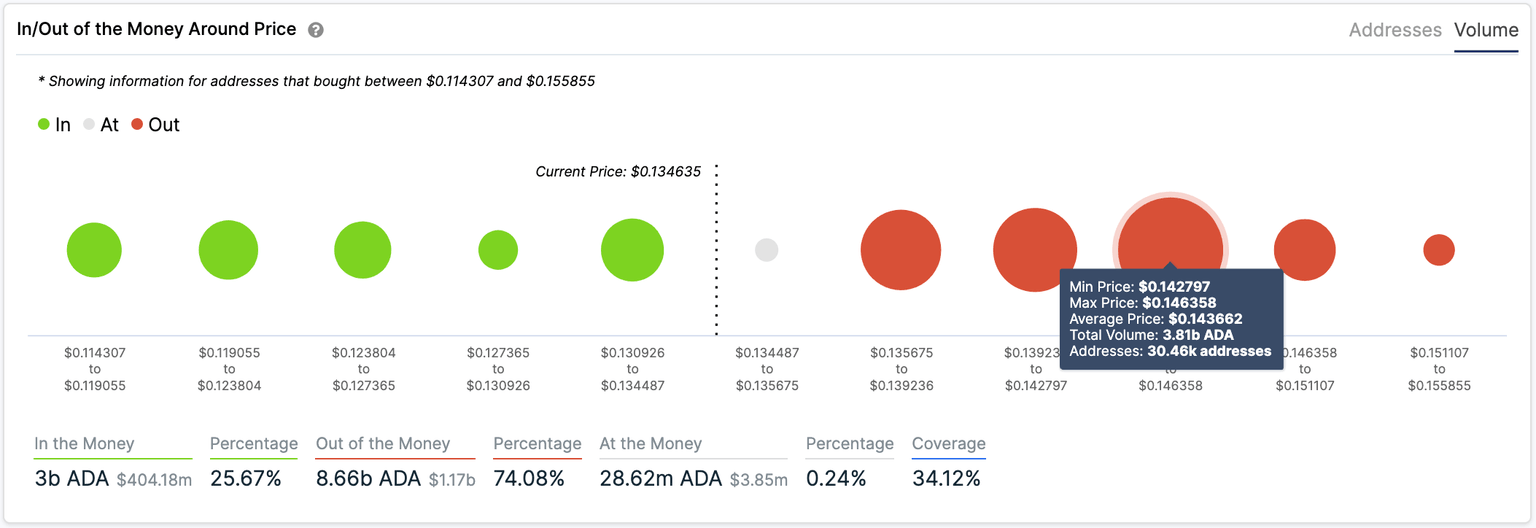Click the red bubble for $0.146358 to $0.151107

tap(1305, 250)
